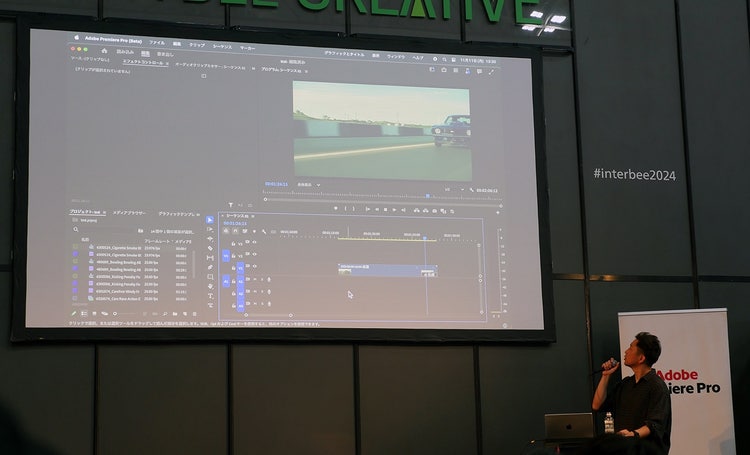Toggle V2 track output eye
The height and width of the screenshot is (455, 750).
coord(254,254)
